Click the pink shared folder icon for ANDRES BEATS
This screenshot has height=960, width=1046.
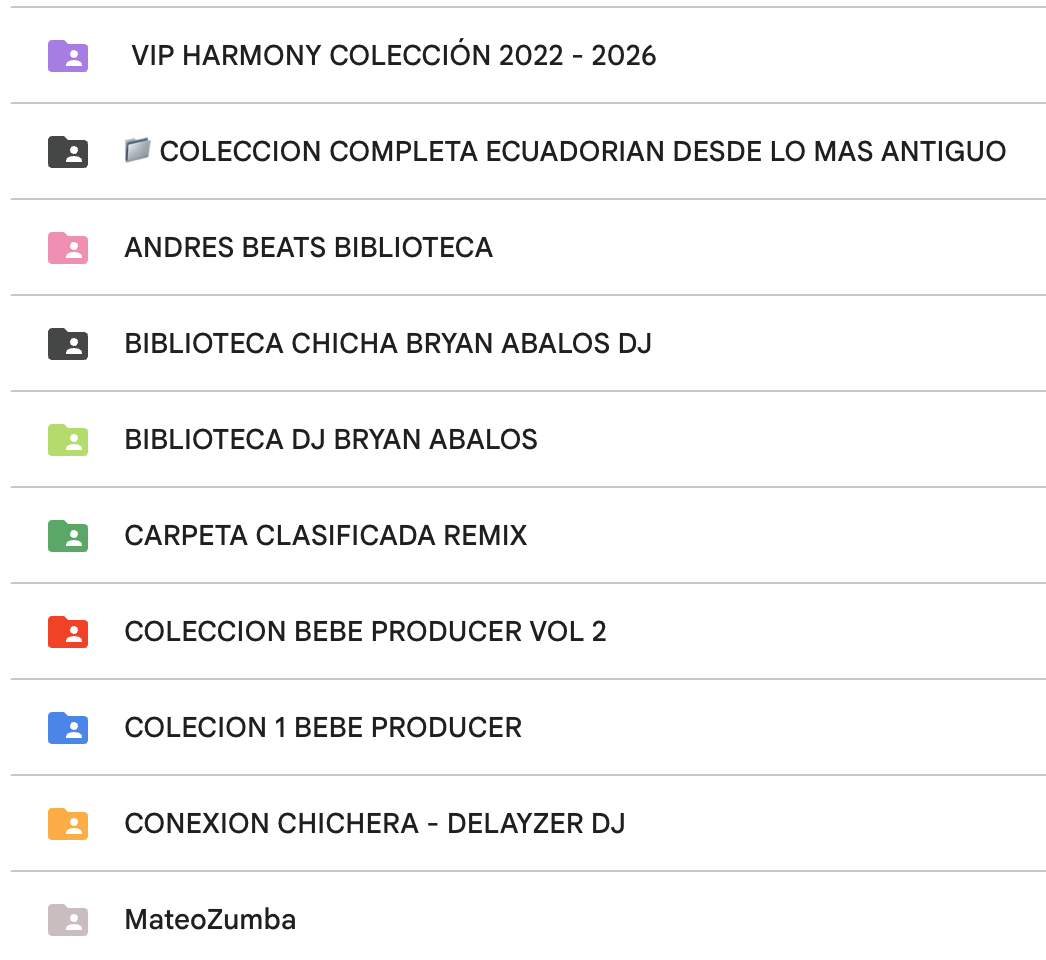[67, 248]
